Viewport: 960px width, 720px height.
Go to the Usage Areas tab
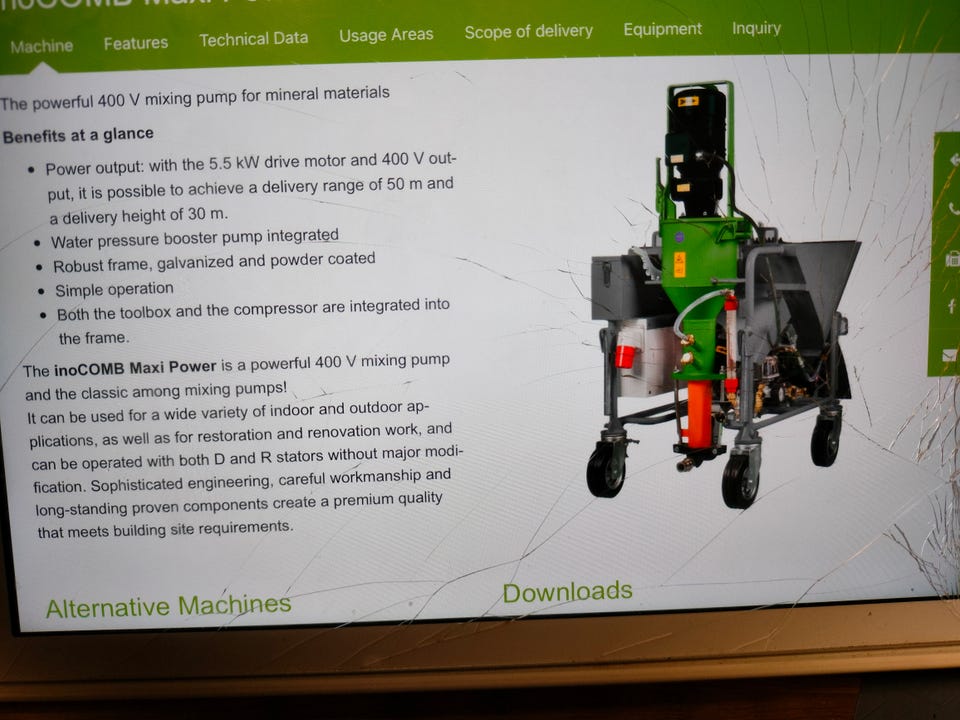(x=386, y=35)
